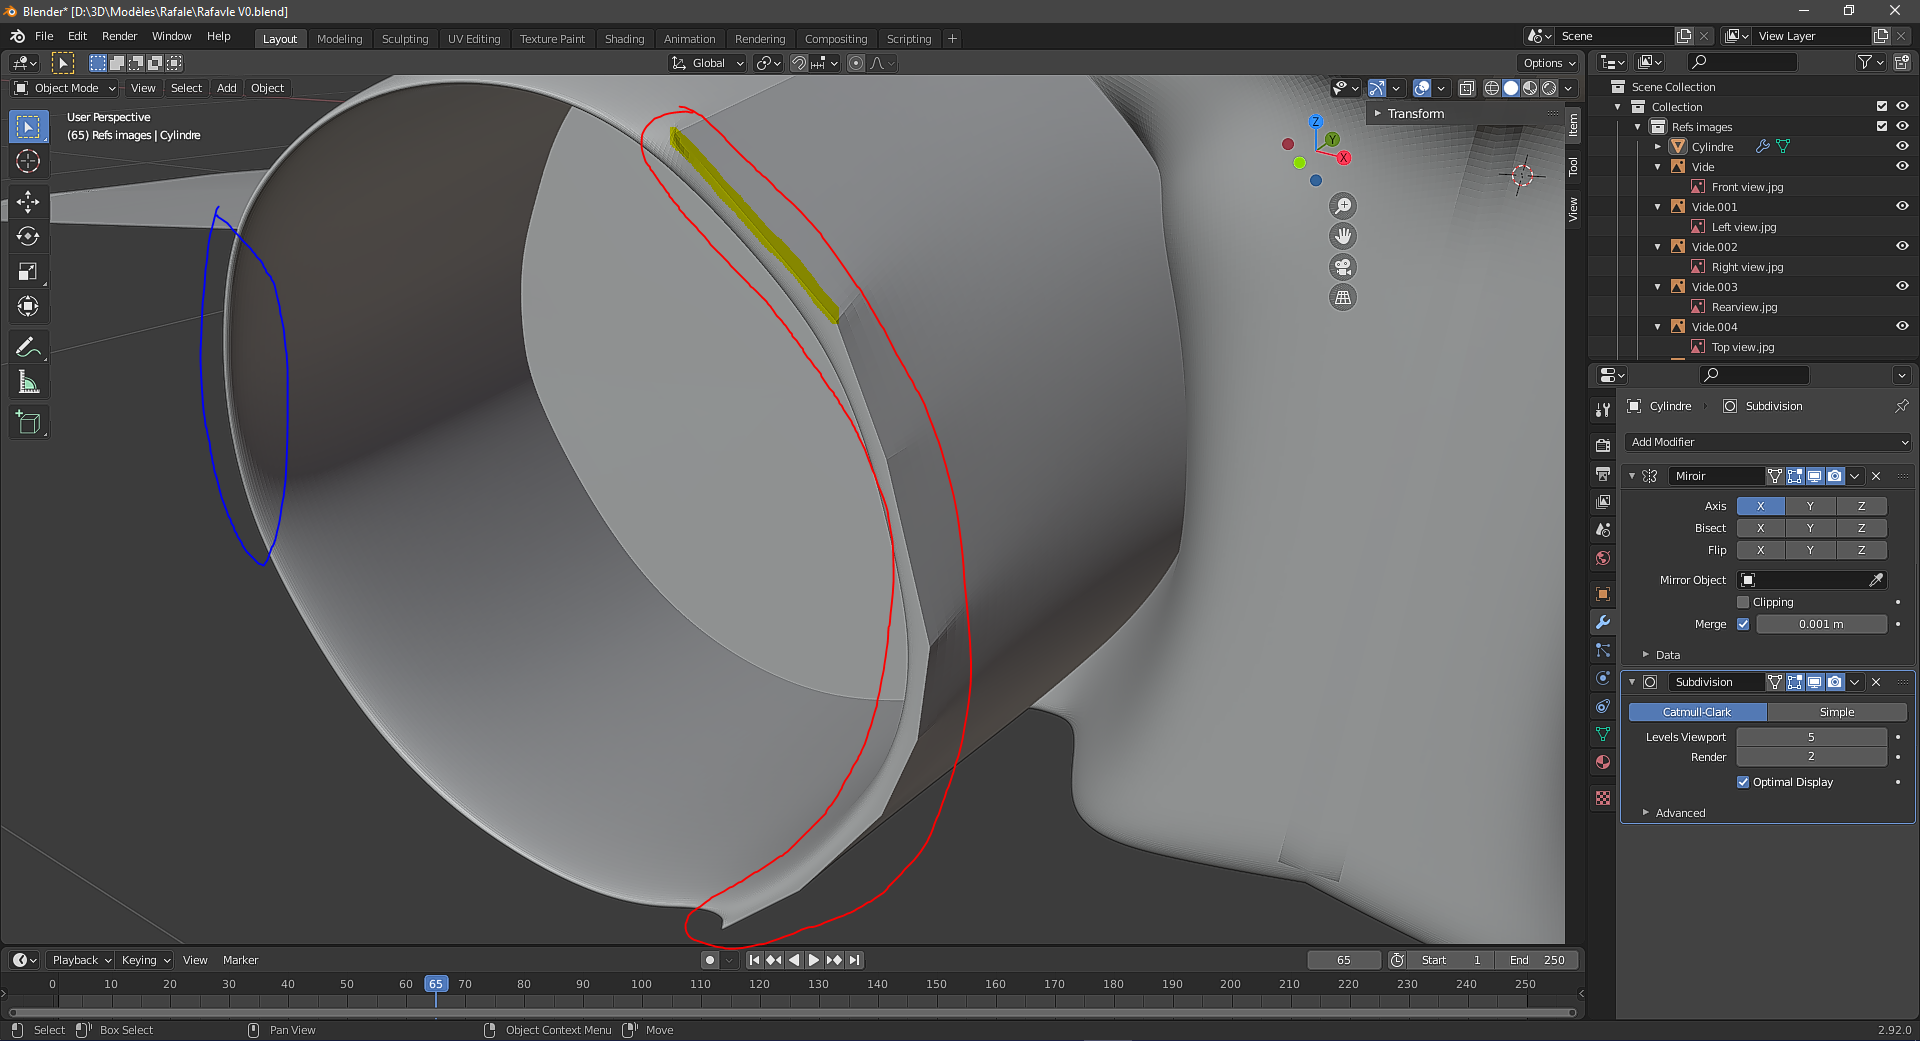Select the Add Cube tool
The image size is (1920, 1041).
(x=28, y=422)
